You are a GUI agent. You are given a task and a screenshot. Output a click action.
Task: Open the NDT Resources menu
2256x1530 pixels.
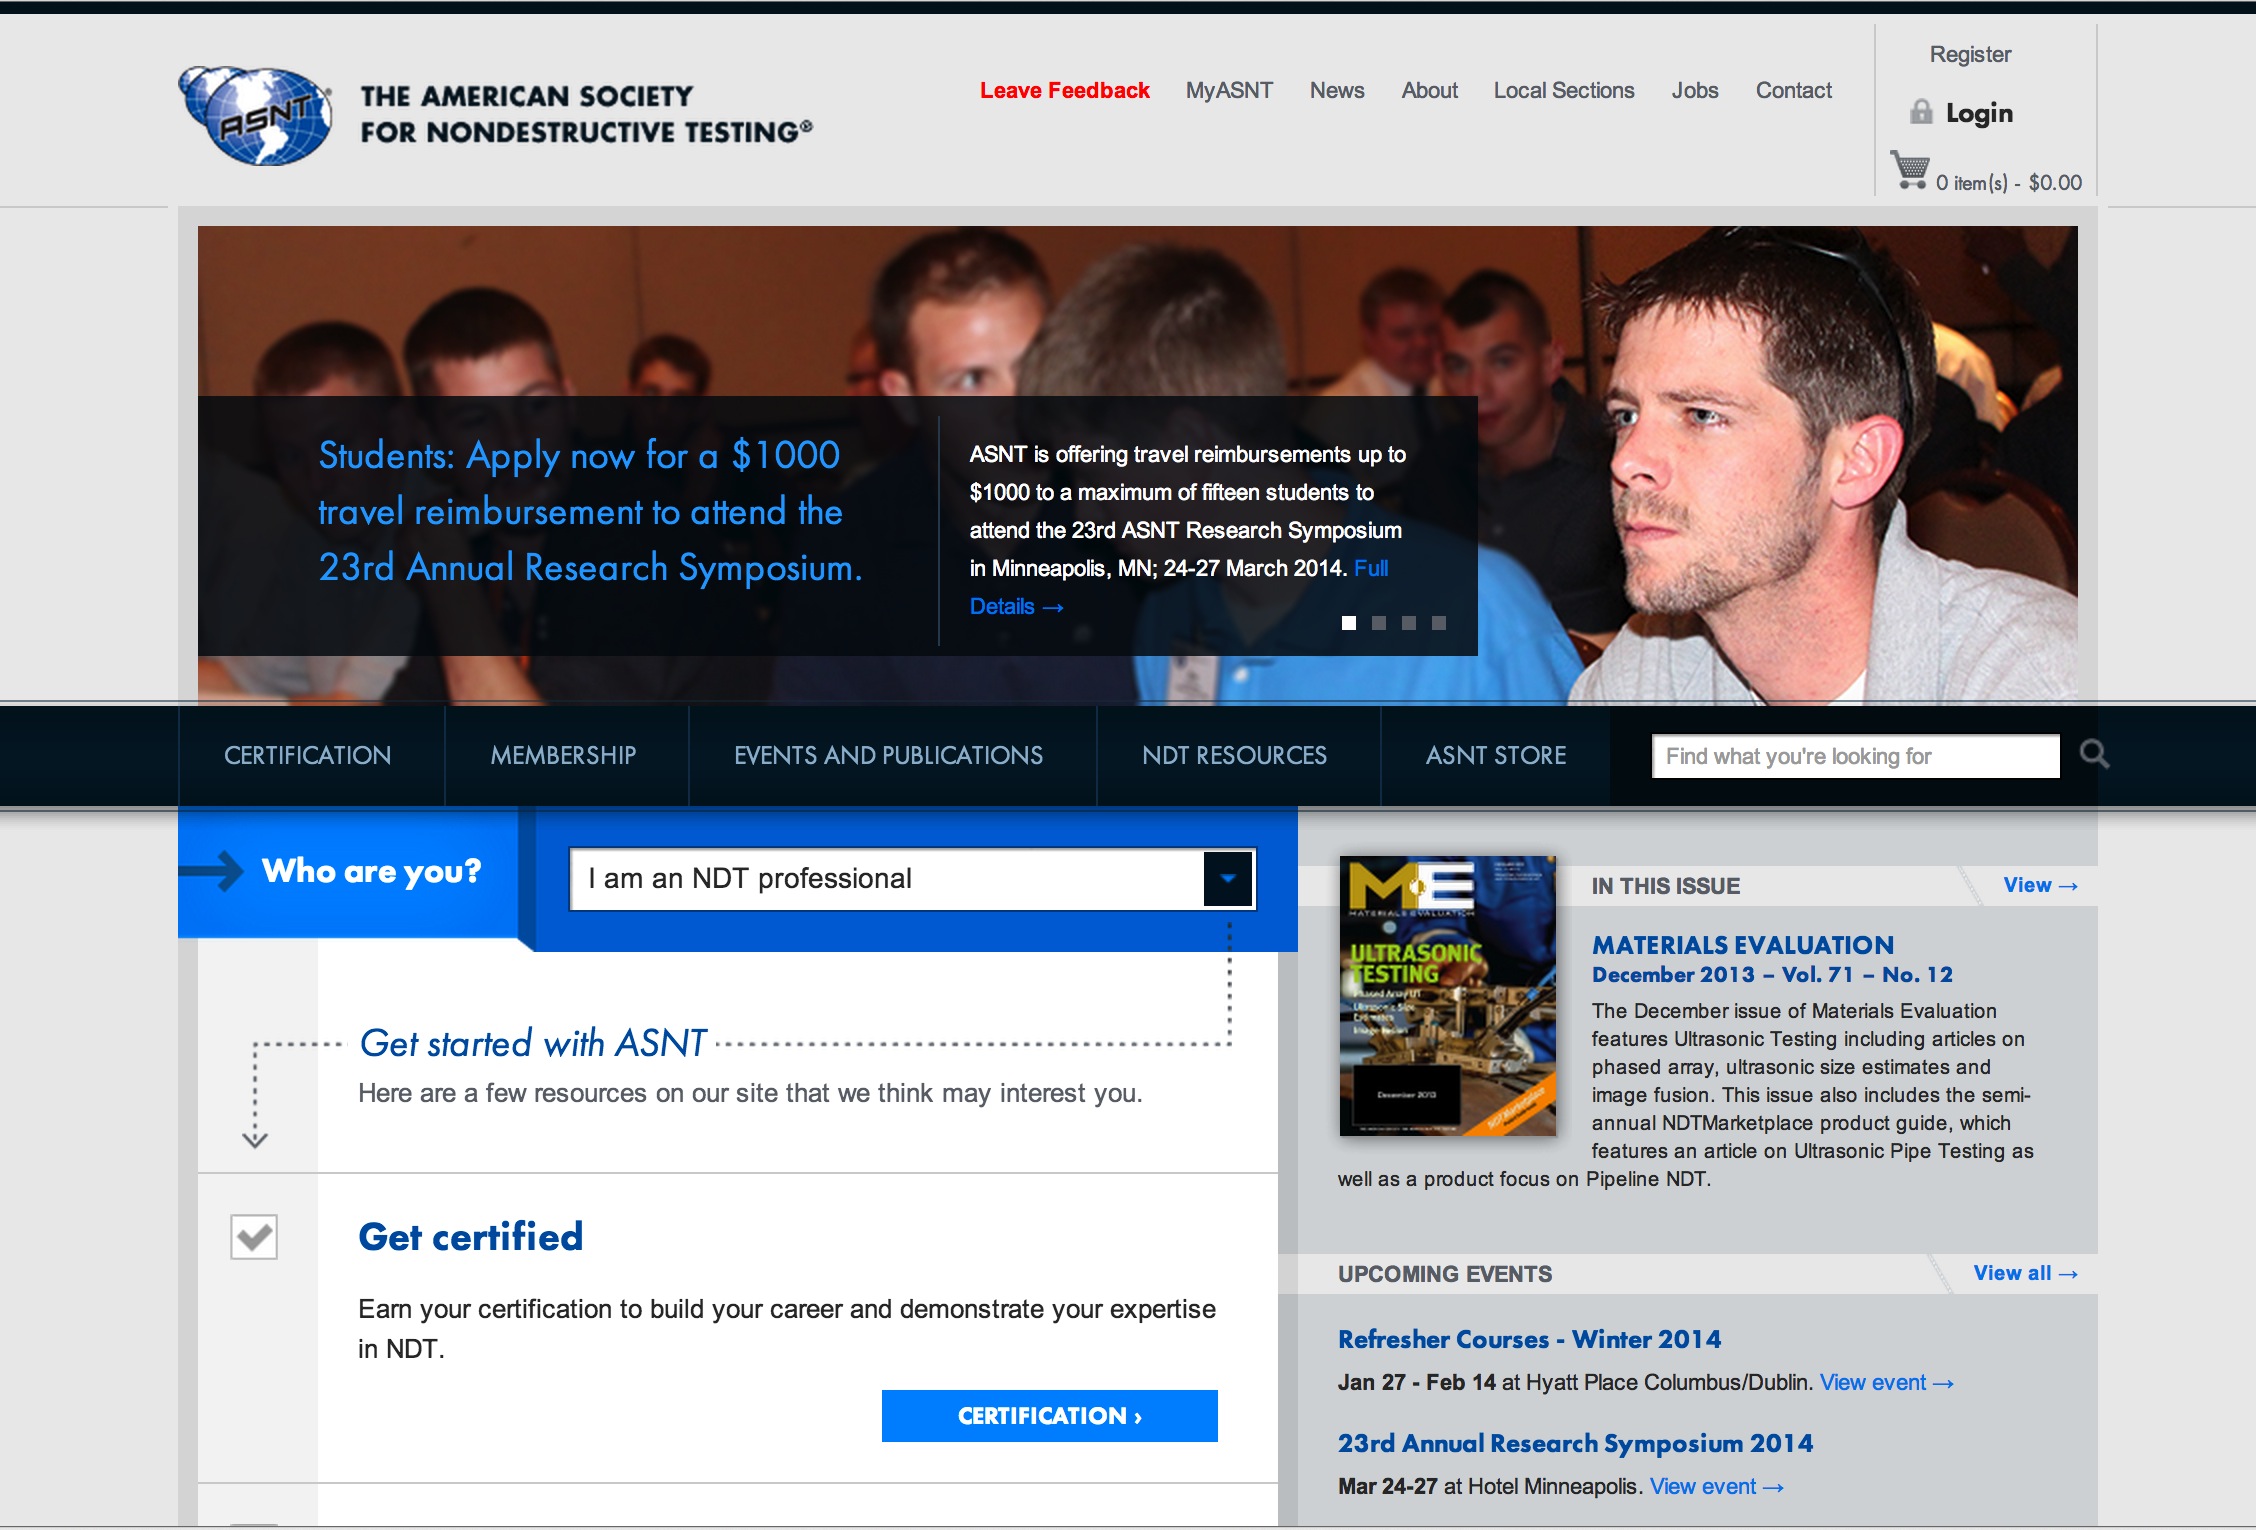(x=1235, y=756)
